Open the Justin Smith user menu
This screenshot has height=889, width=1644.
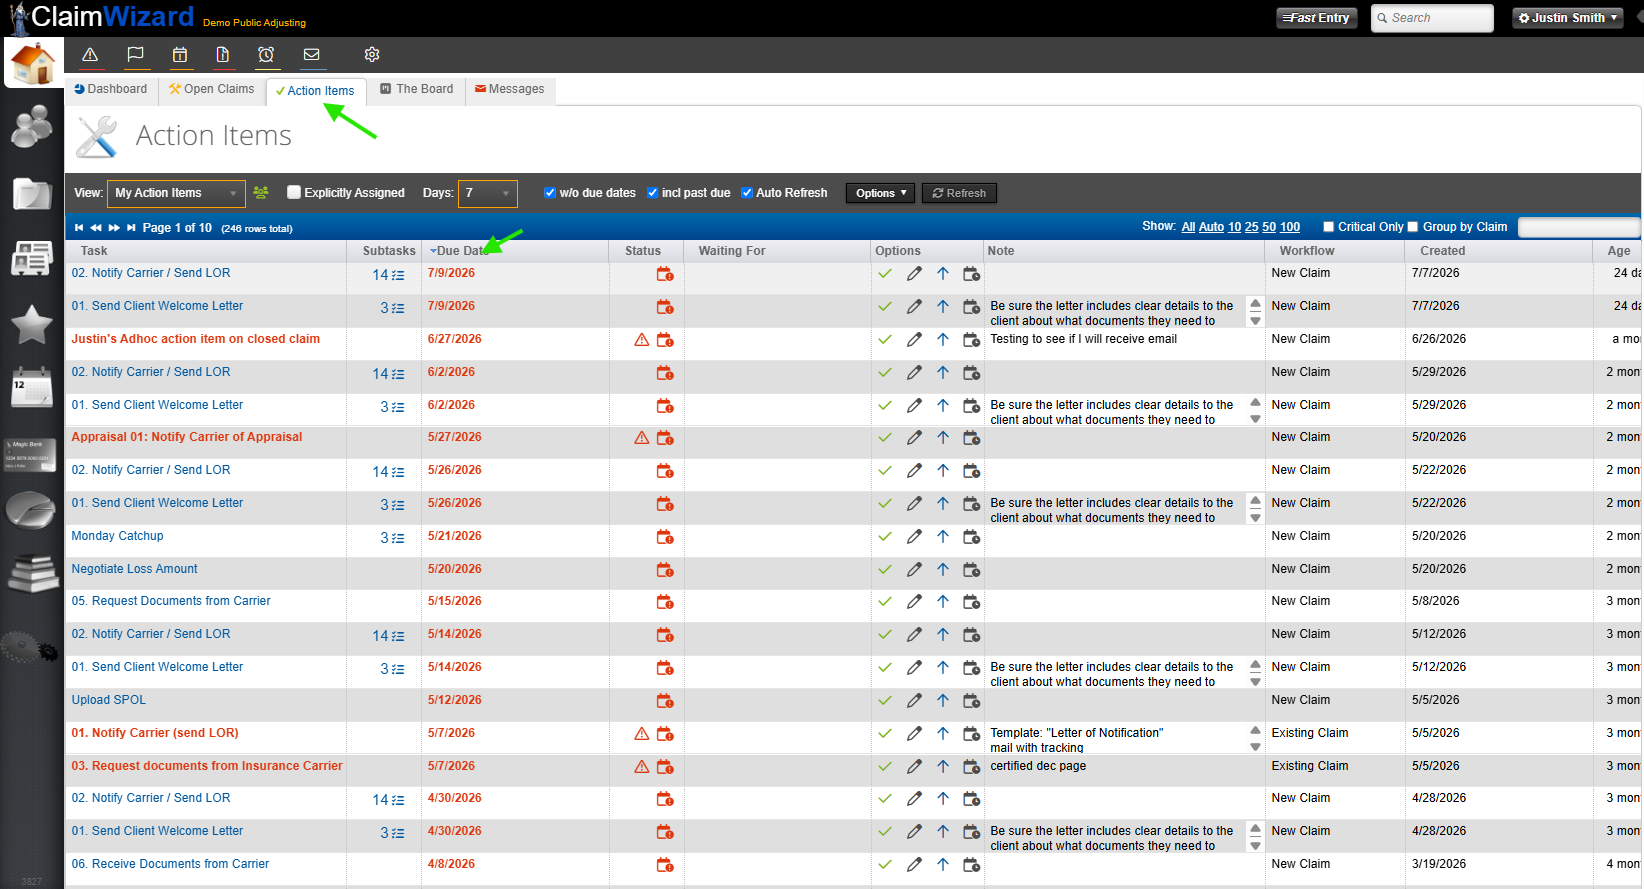click(1566, 18)
